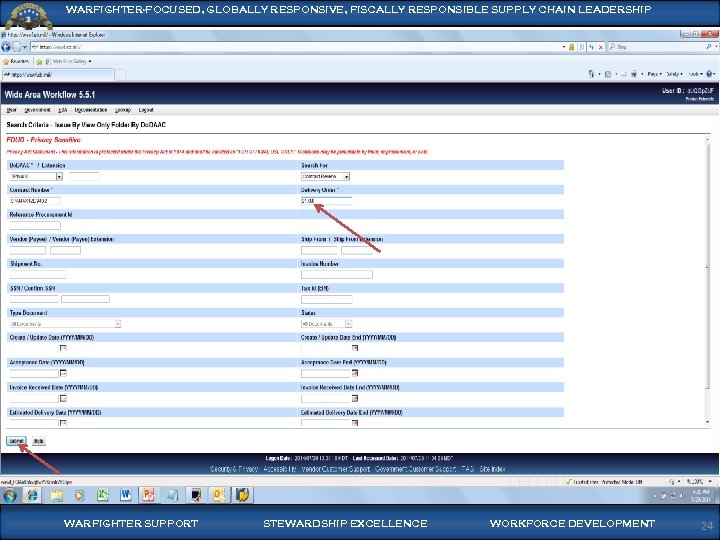Click the Feeds icon in command bar

click(x=608, y=74)
